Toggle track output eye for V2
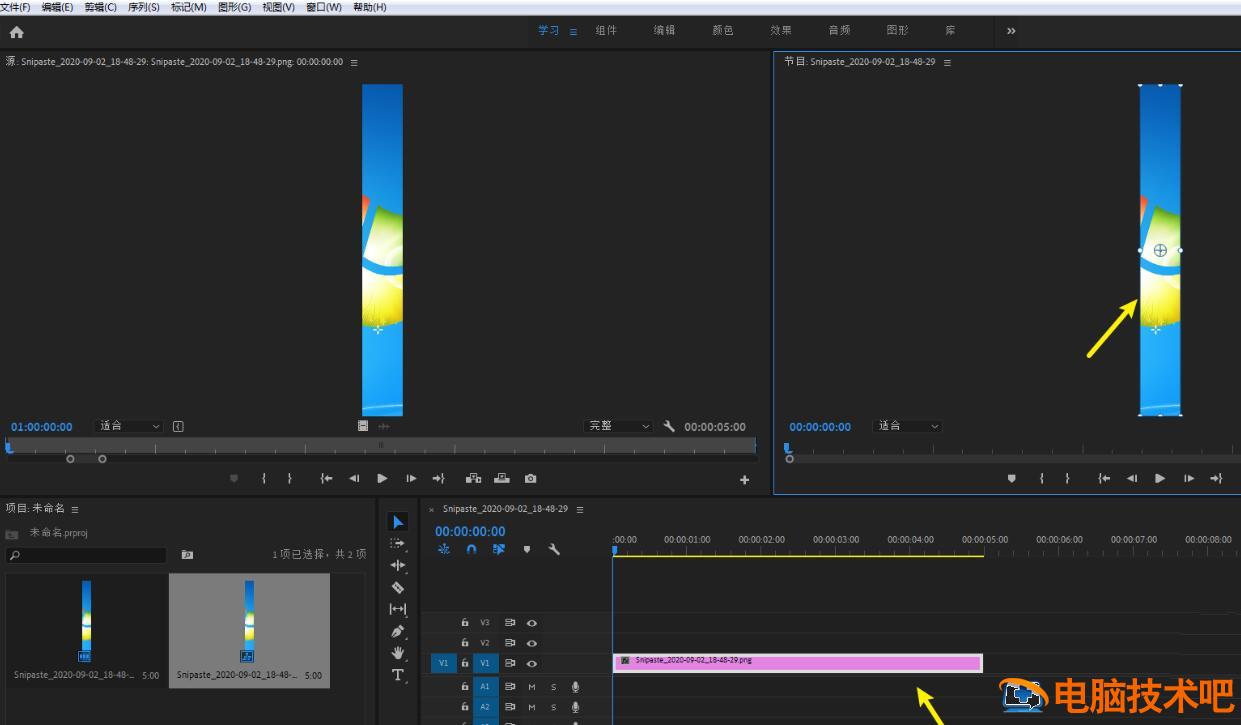1241x725 pixels. [532, 643]
